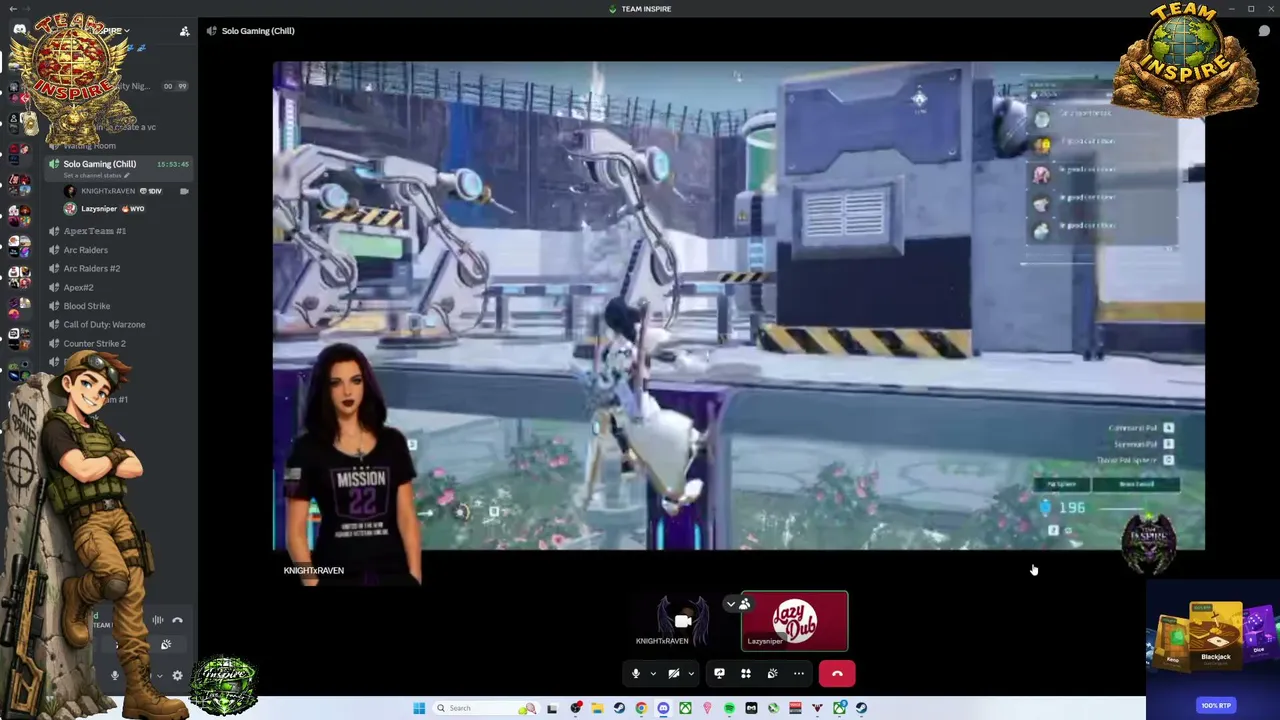This screenshot has width=1280, height=720.
Task: Open the soundboard in call controls
Action: coord(772,674)
